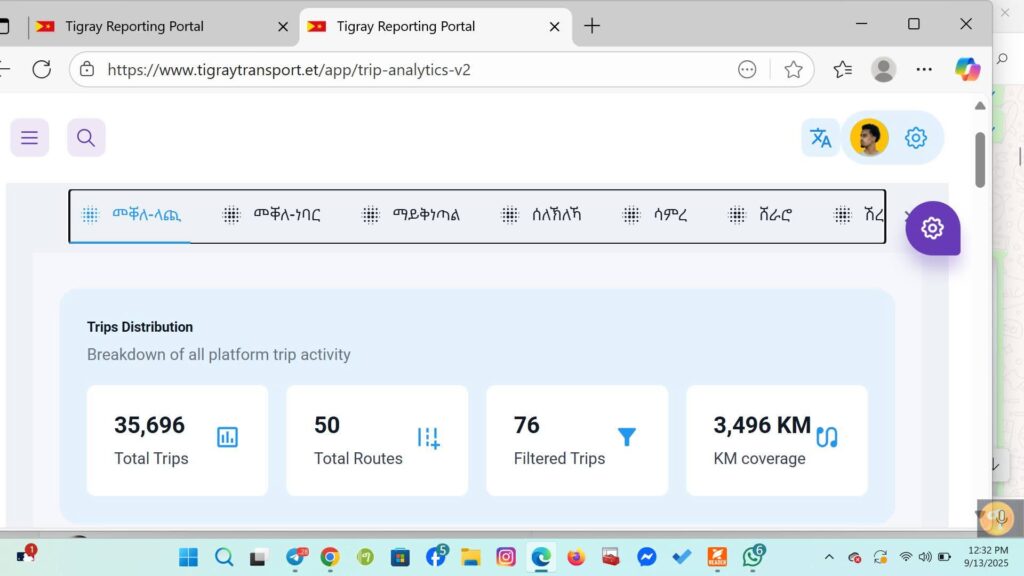1024x576 pixels.
Task: Click the address bar URL field
Action: (x=400, y=69)
